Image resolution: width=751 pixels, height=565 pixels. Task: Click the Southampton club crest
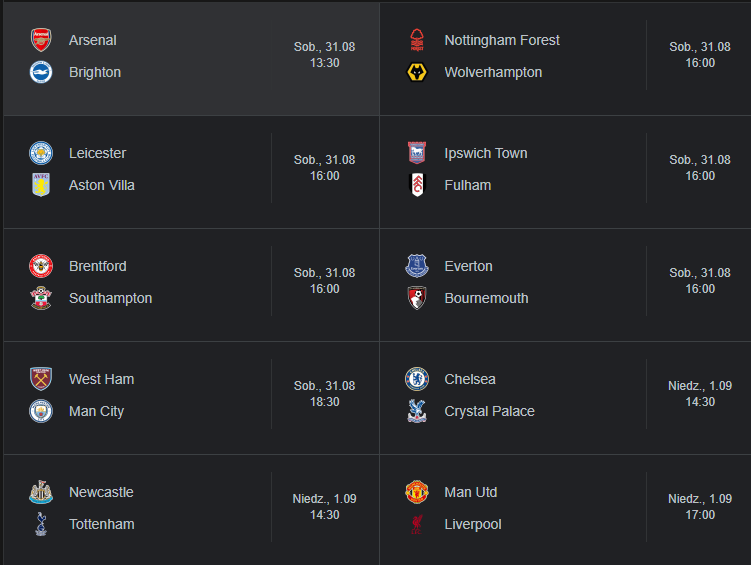tap(41, 298)
